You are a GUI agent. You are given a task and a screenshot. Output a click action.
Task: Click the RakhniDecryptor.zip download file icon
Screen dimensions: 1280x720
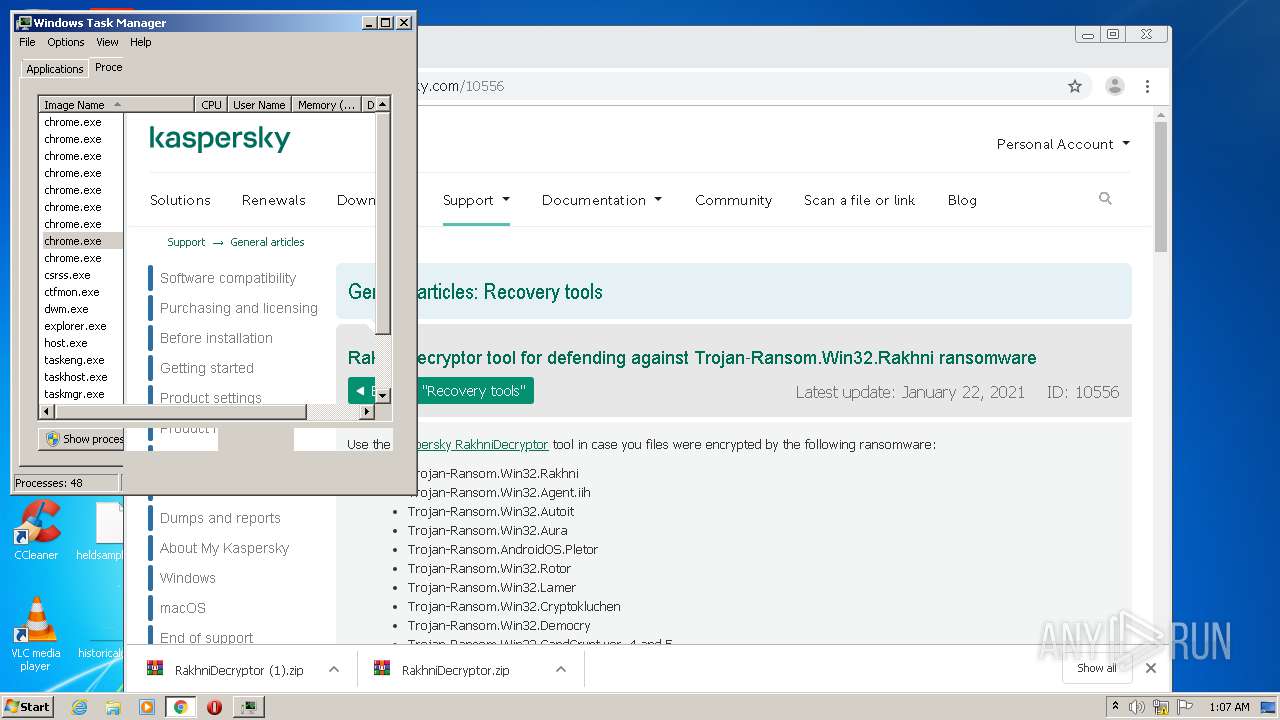pos(382,669)
